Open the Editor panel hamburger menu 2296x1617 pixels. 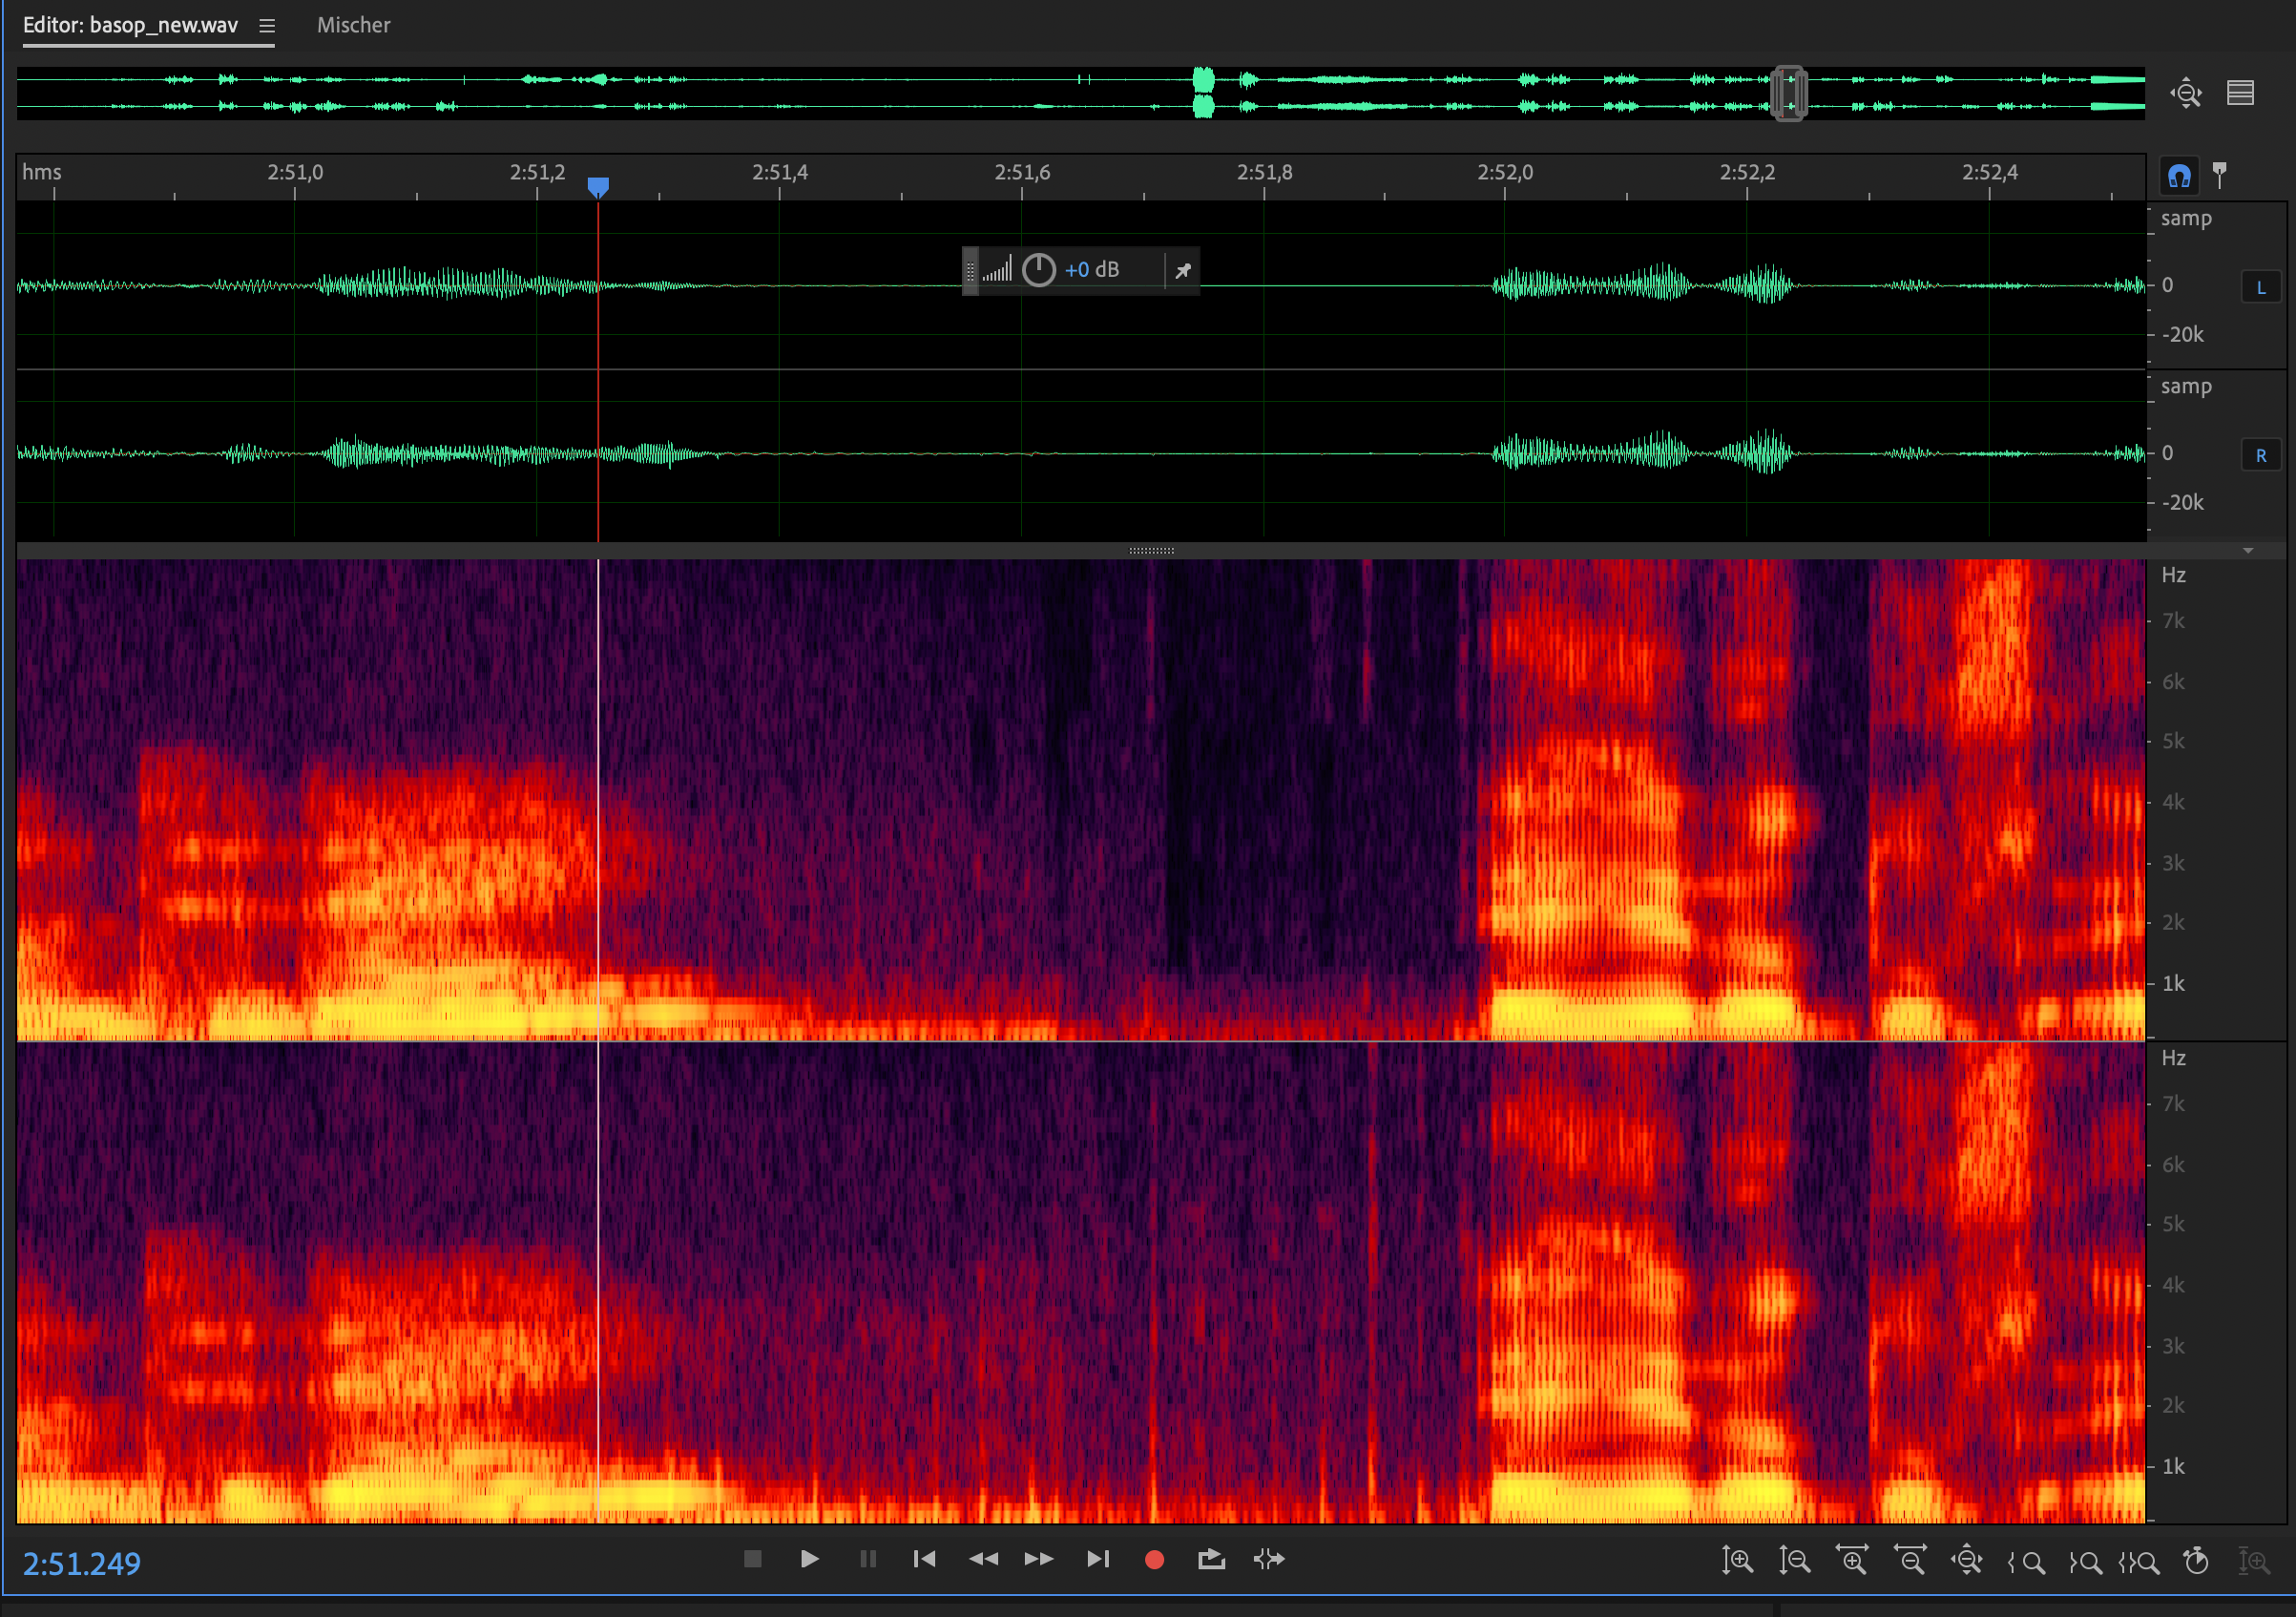point(267,26)
